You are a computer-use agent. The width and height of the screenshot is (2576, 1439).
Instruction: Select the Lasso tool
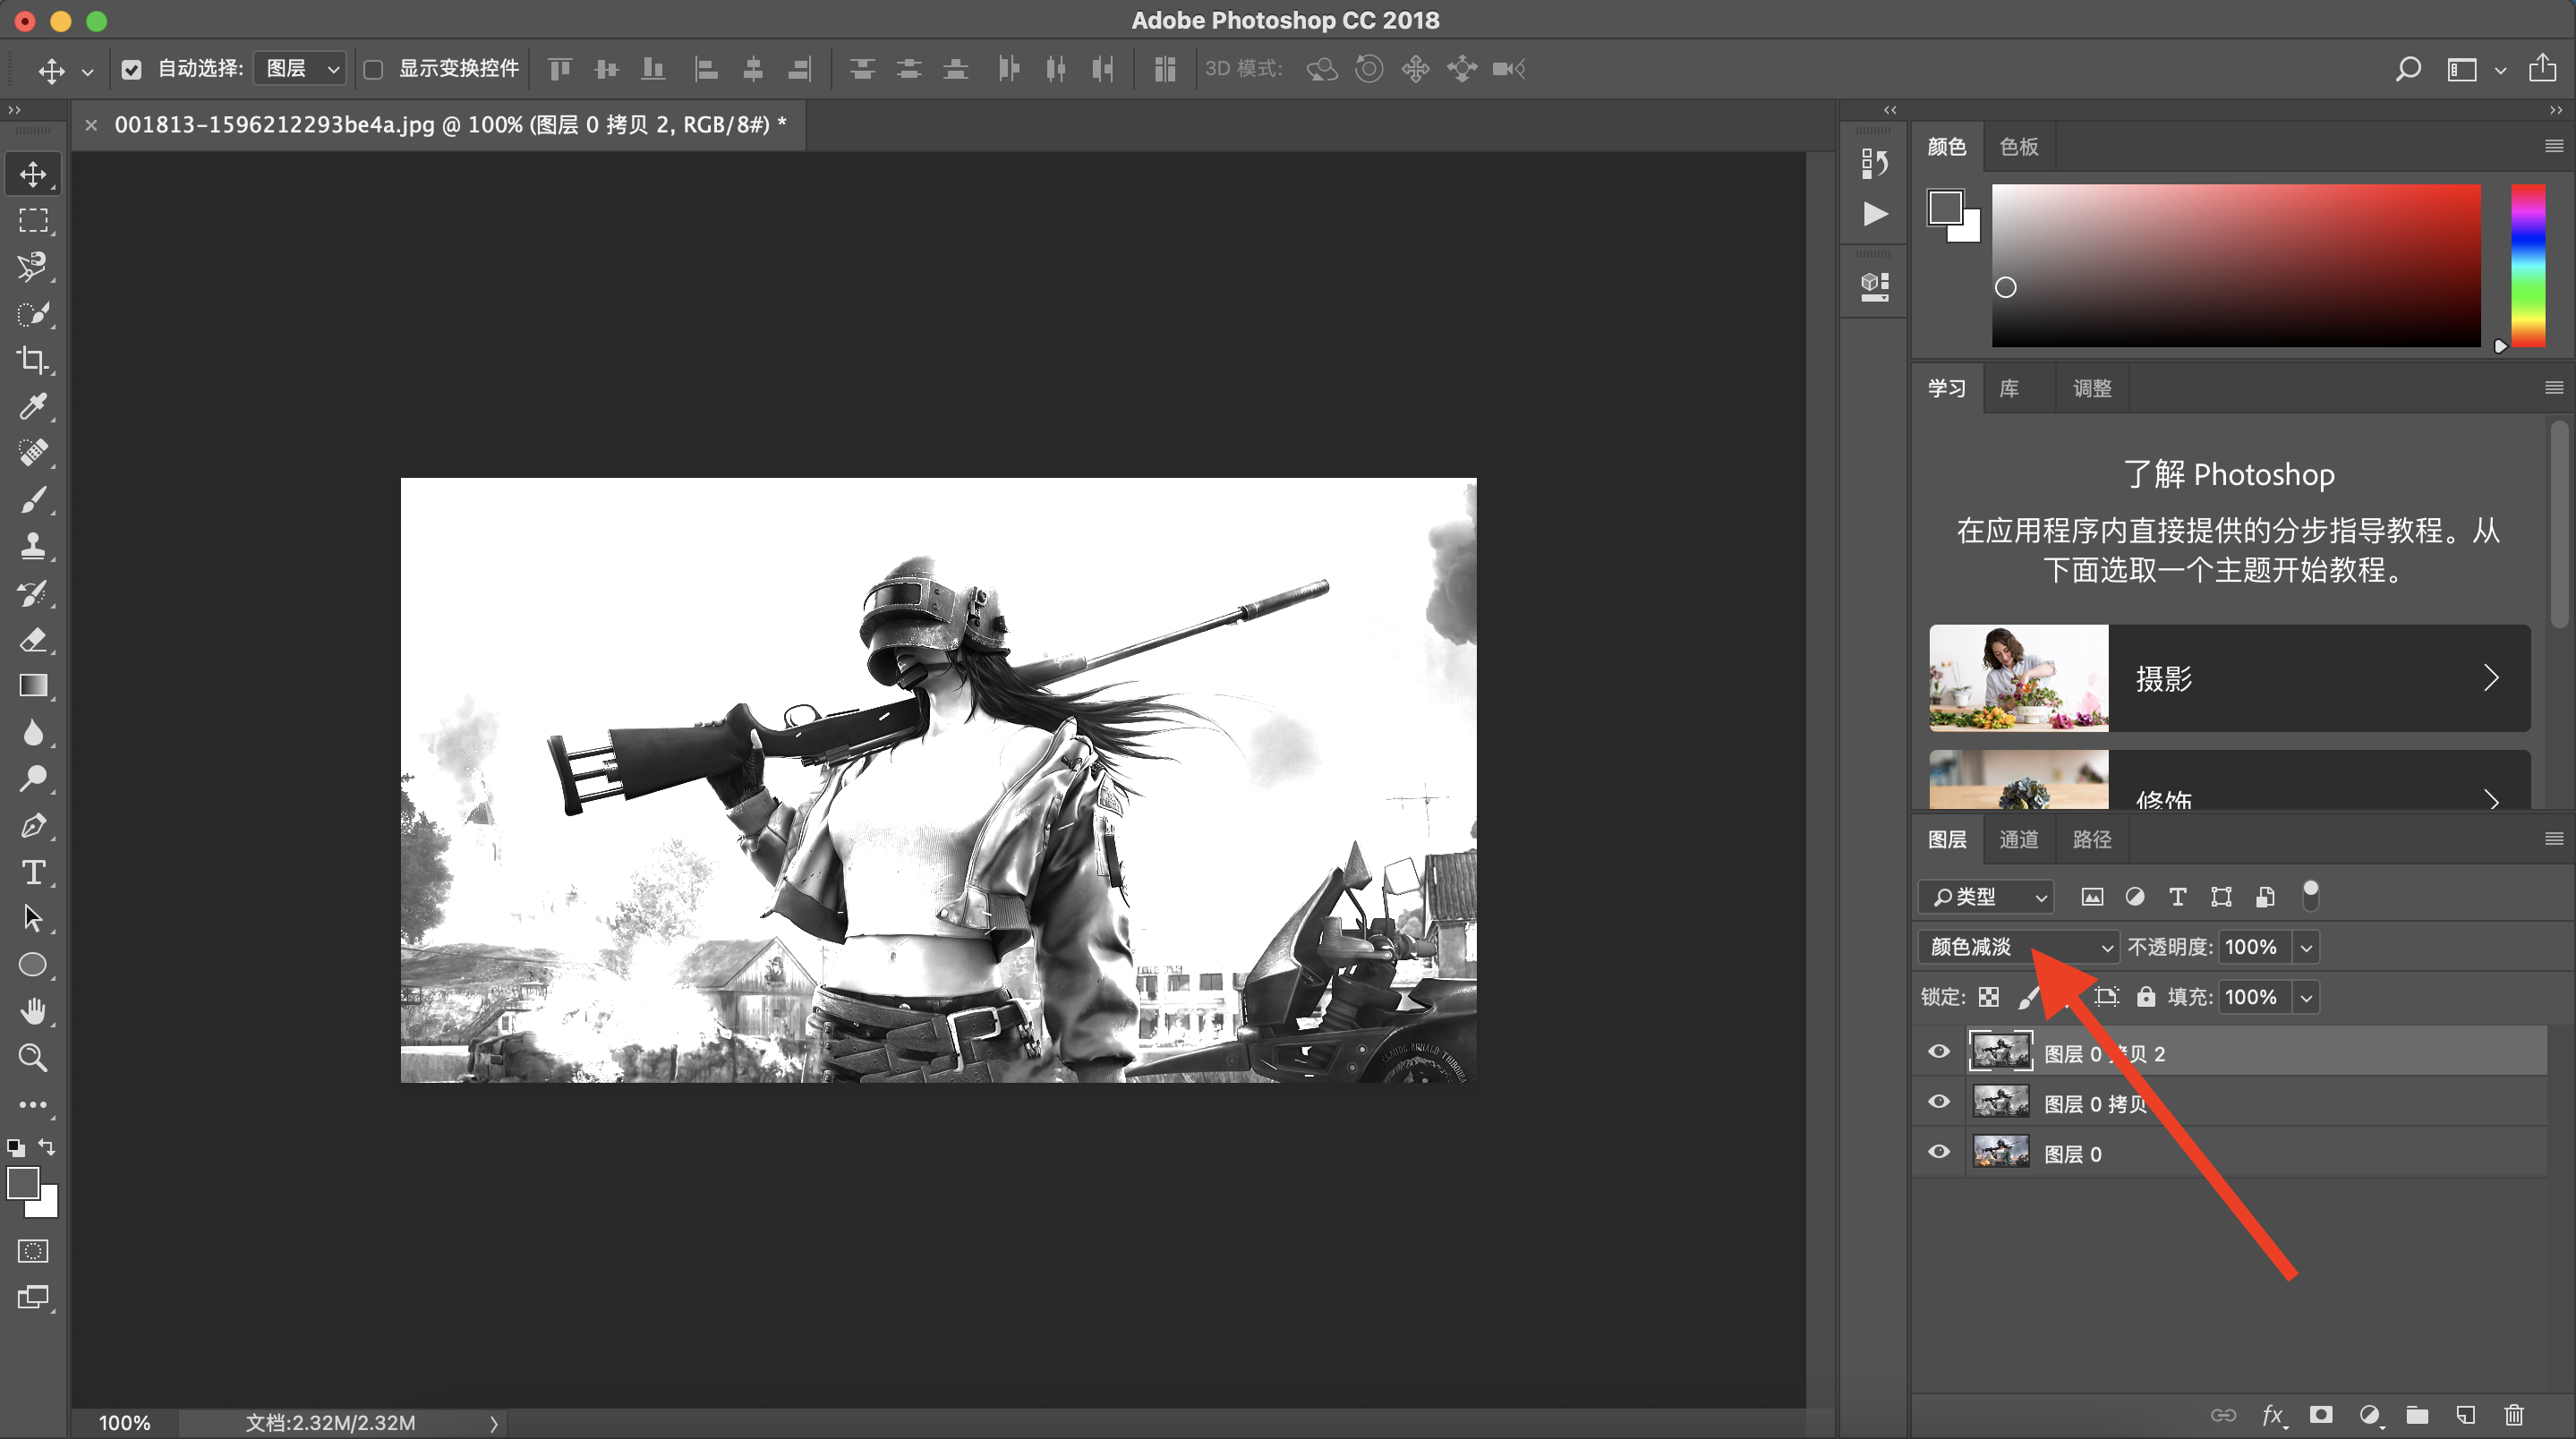click(x=33, y=267)
